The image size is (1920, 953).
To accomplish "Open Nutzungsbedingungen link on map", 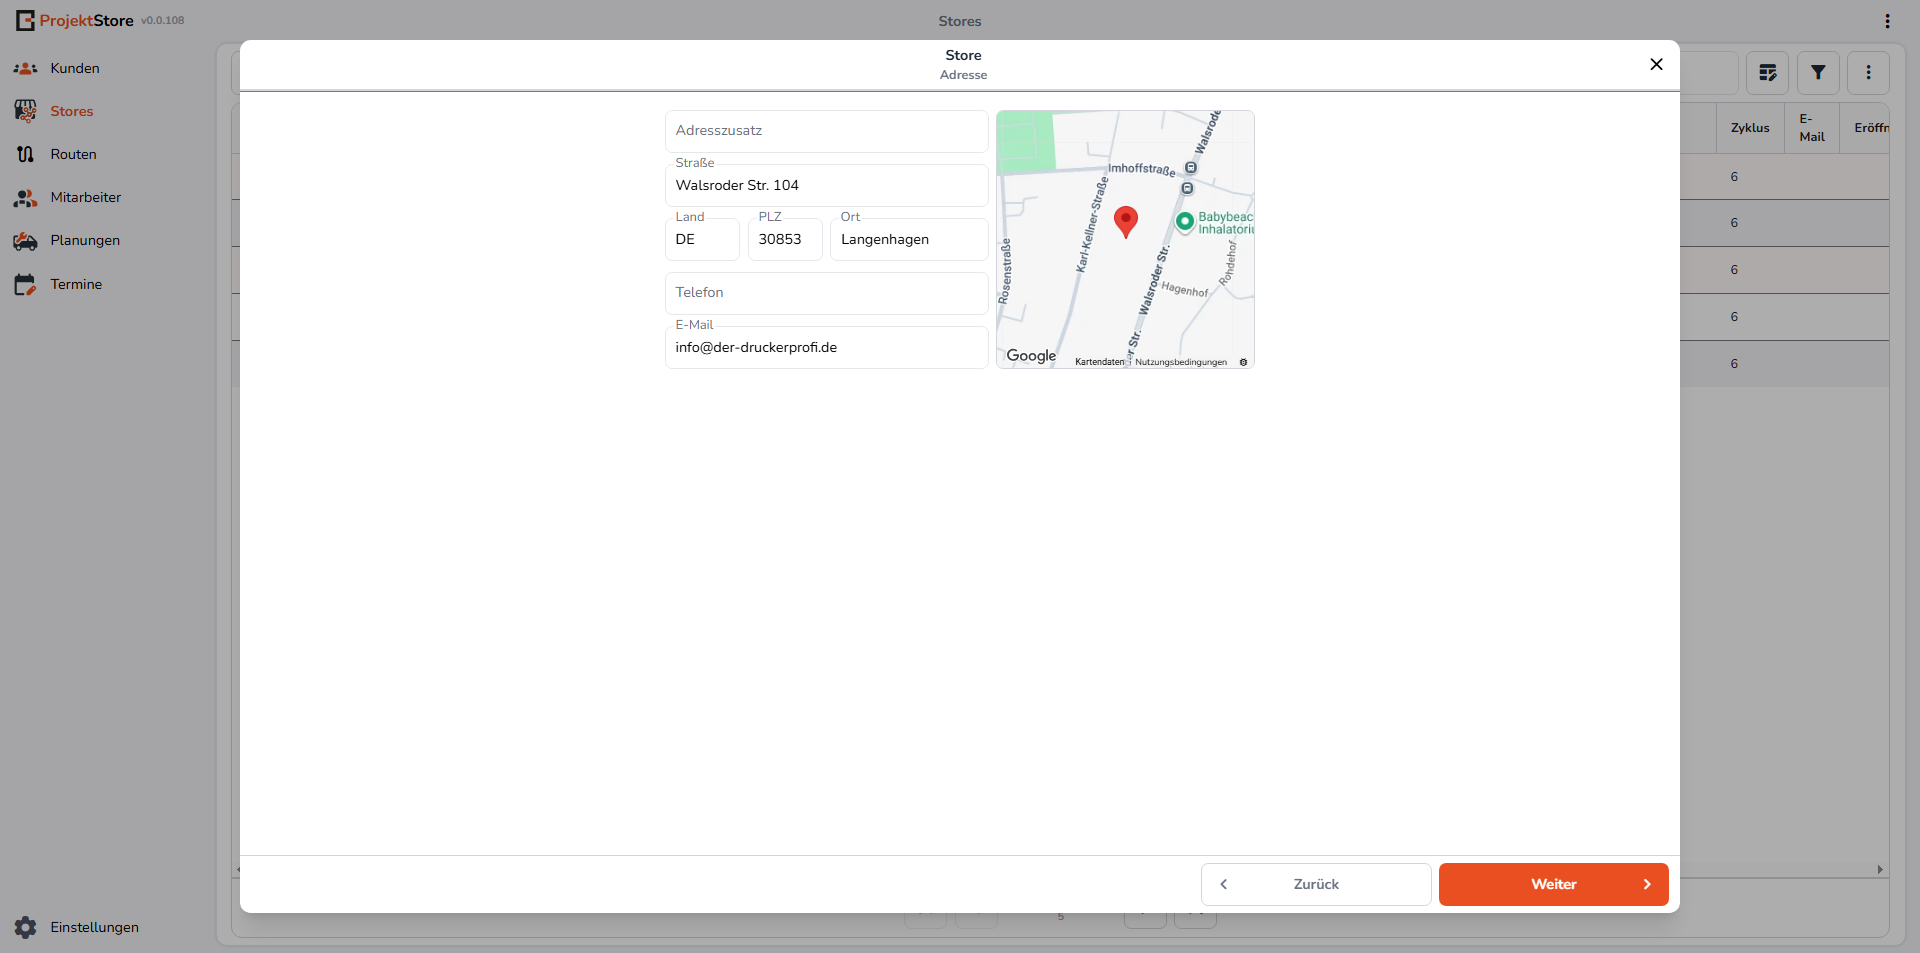I will point(1181,362).
